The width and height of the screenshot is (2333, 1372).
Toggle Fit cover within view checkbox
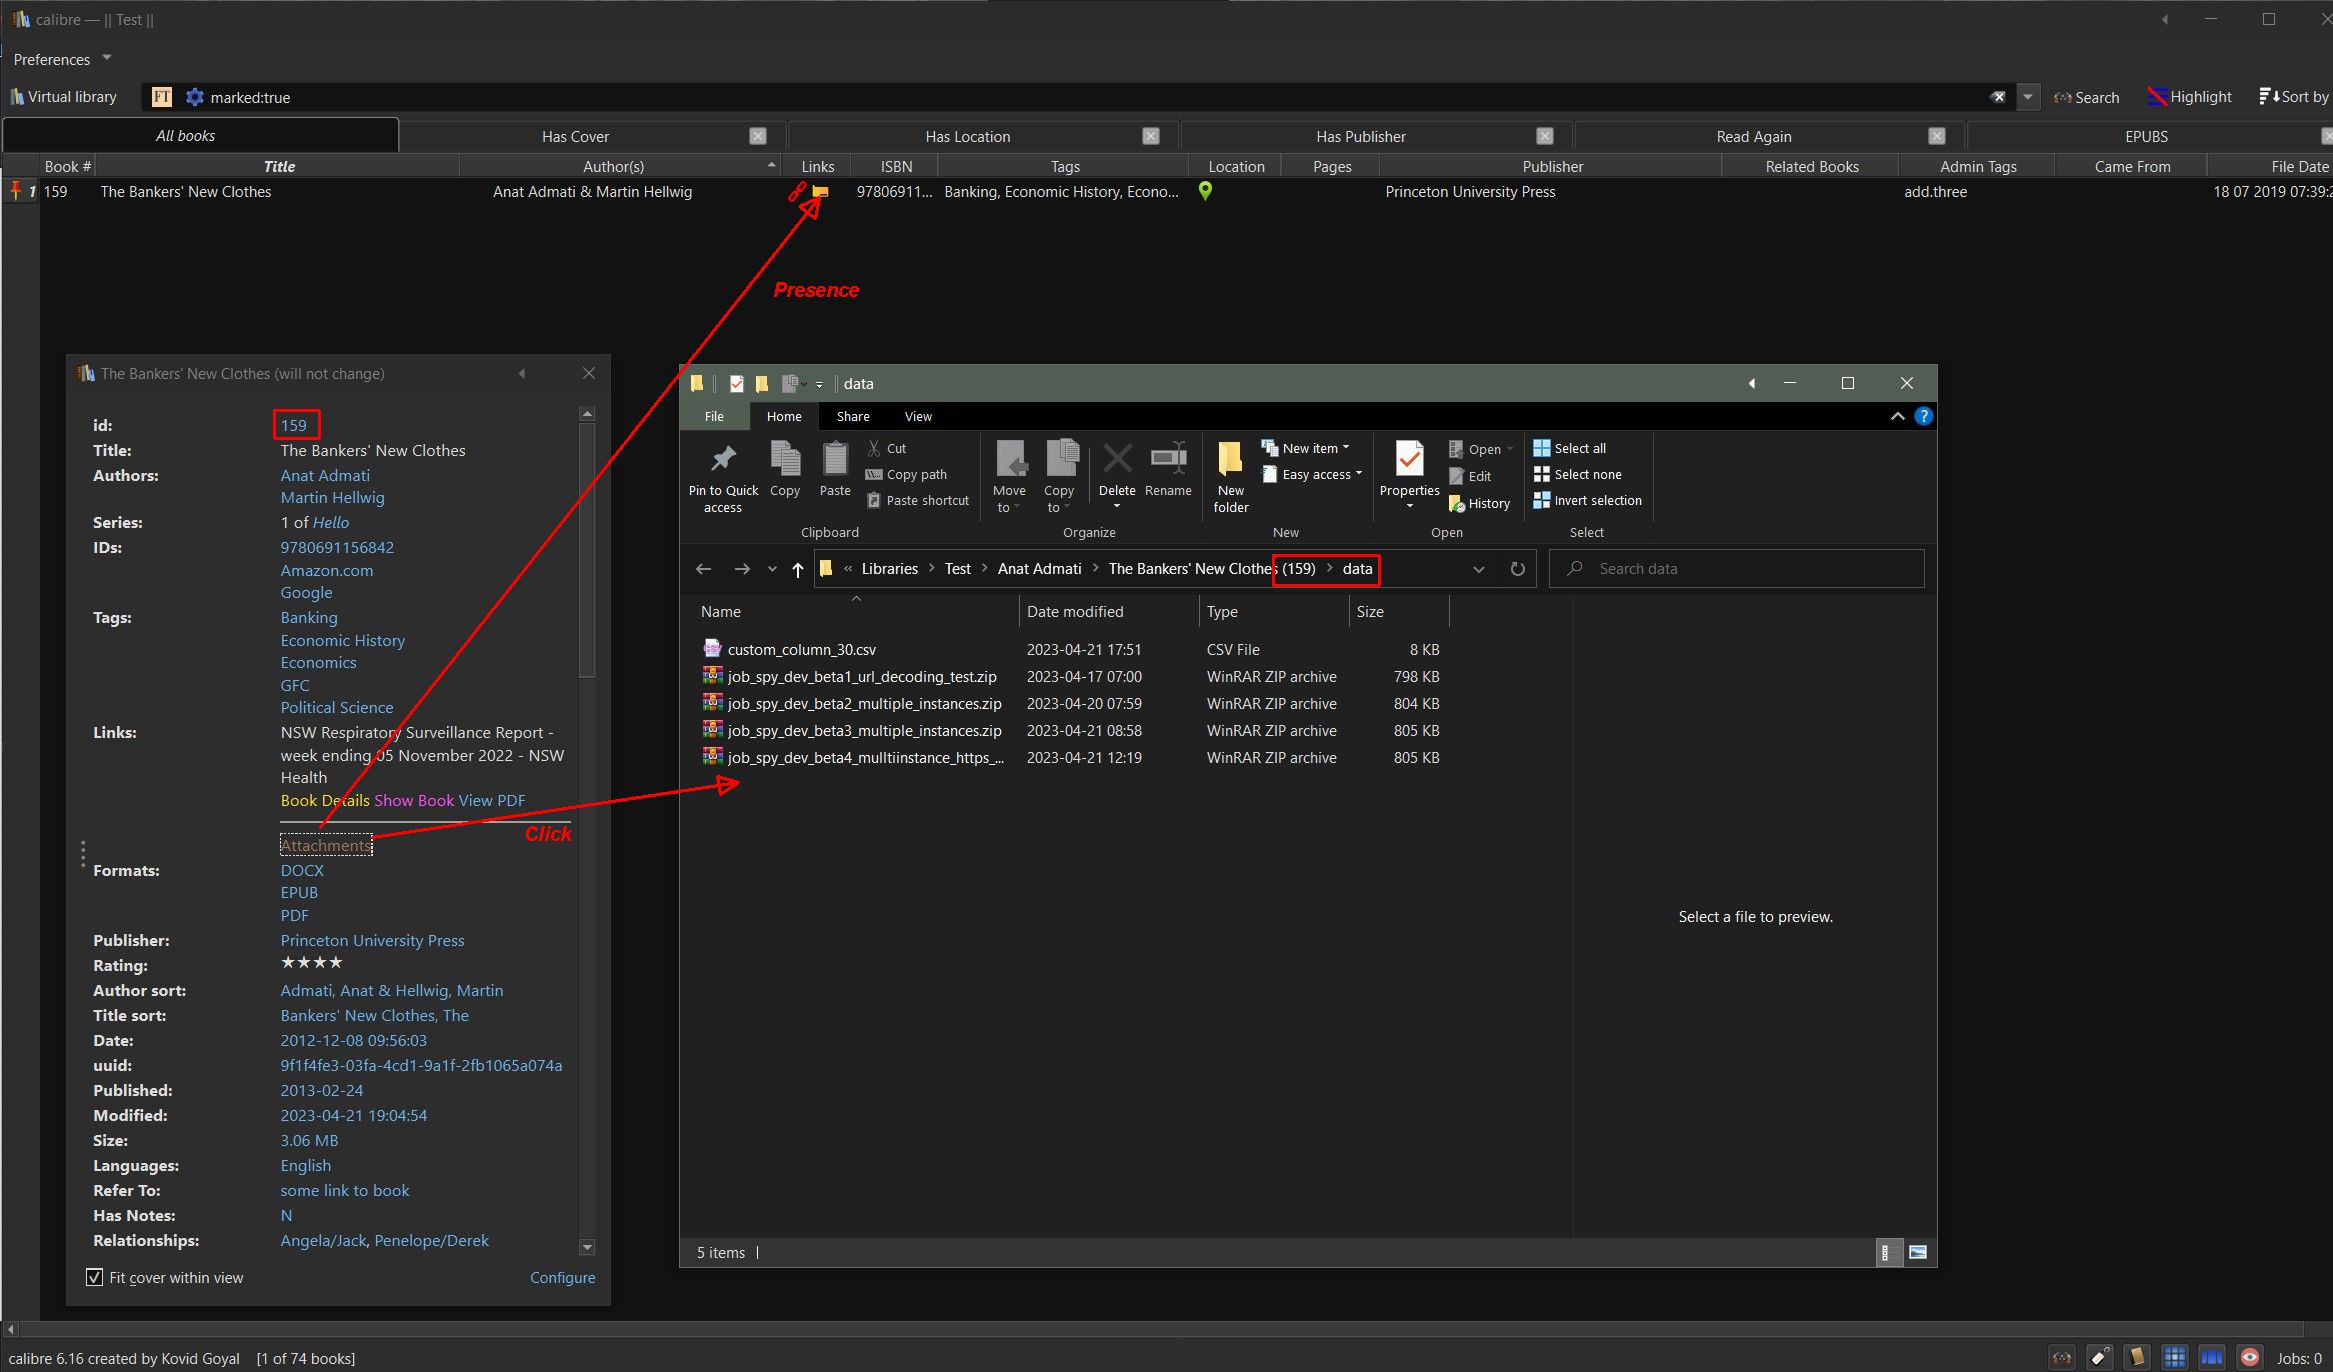pyautogui.click(x=95, y=1277)
